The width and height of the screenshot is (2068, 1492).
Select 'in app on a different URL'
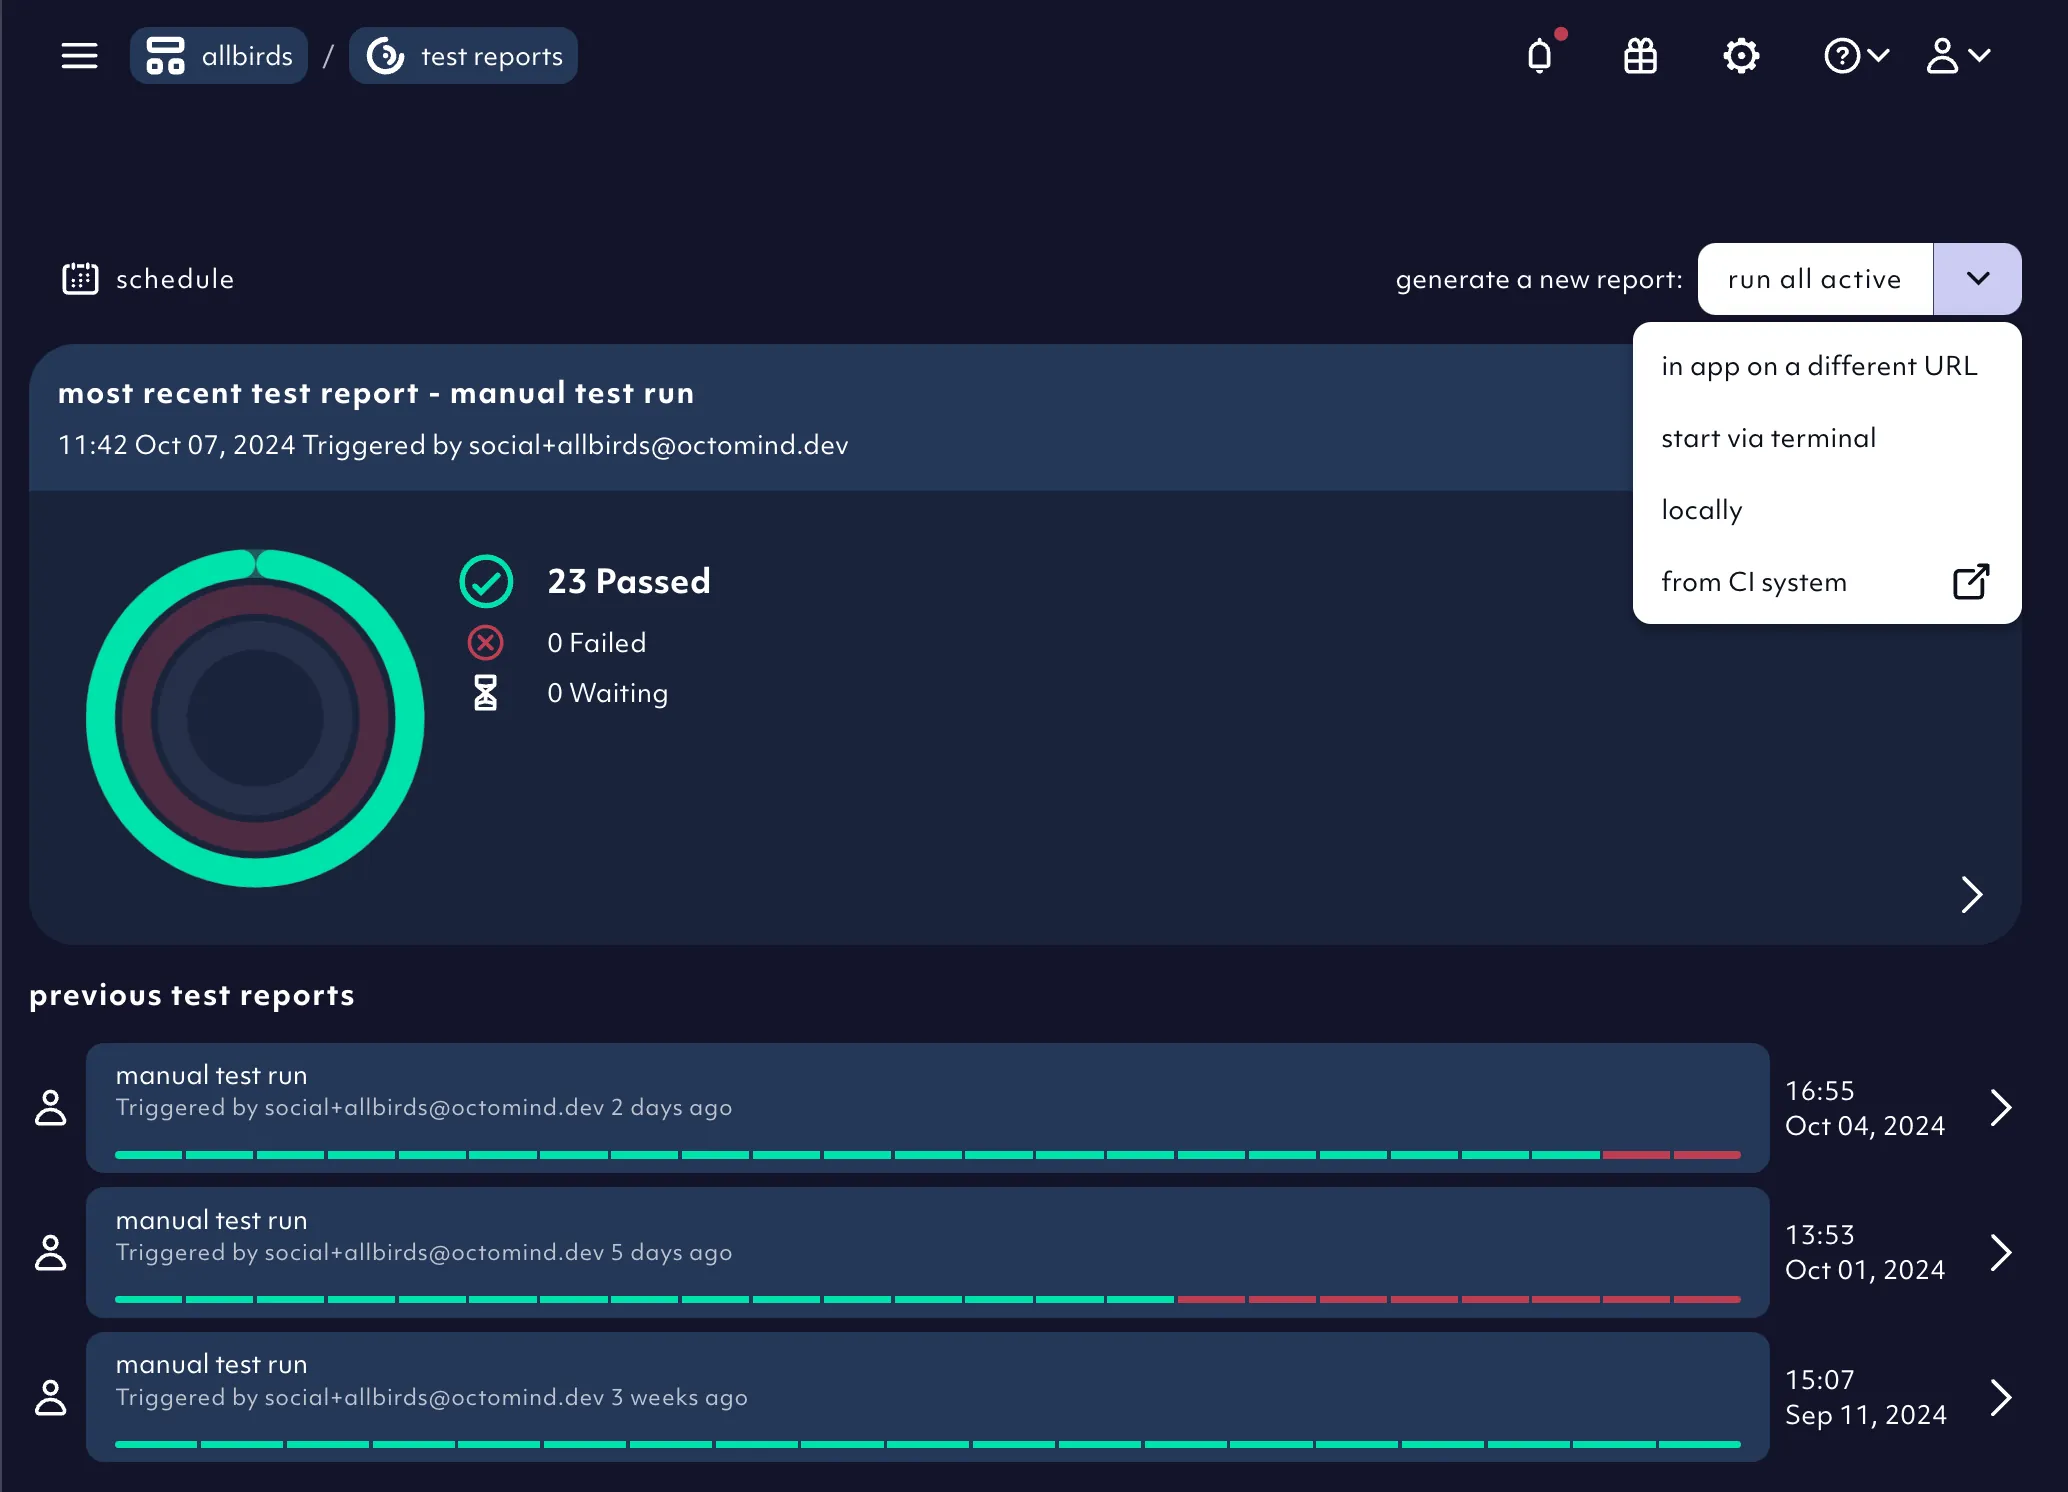coord(1819,366)
